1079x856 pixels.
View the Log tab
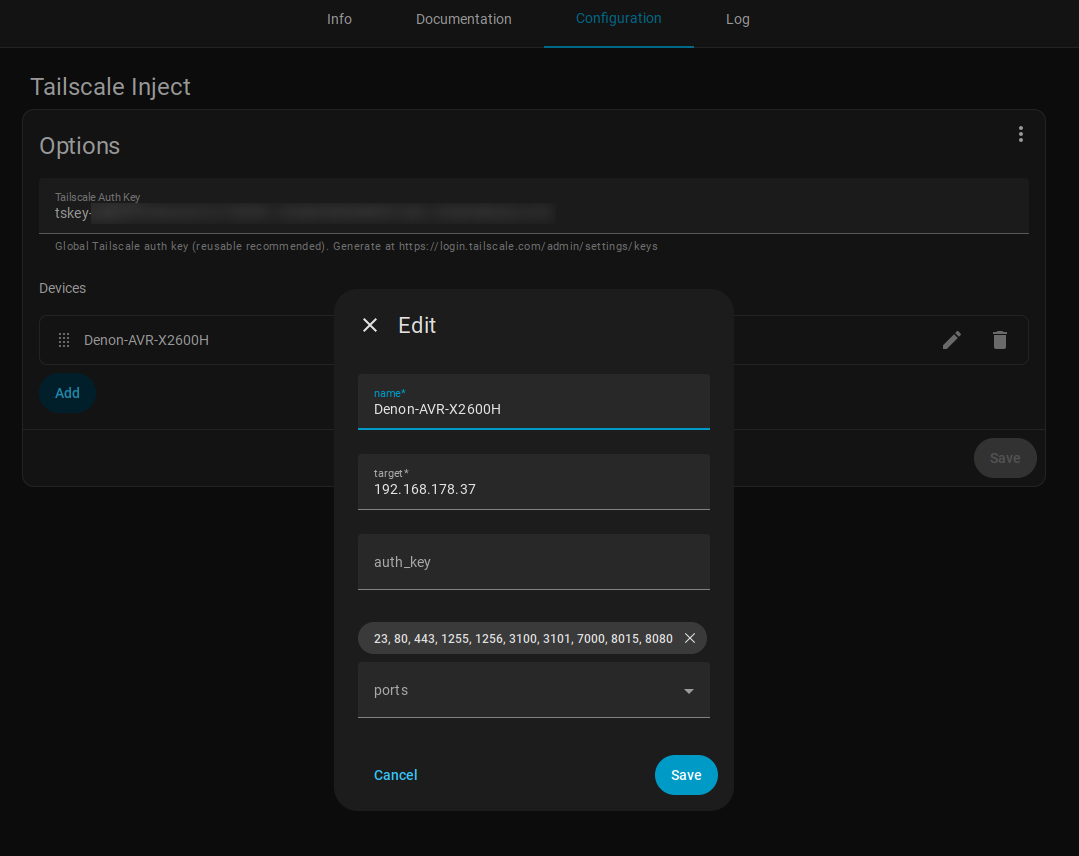coord(737,19)
